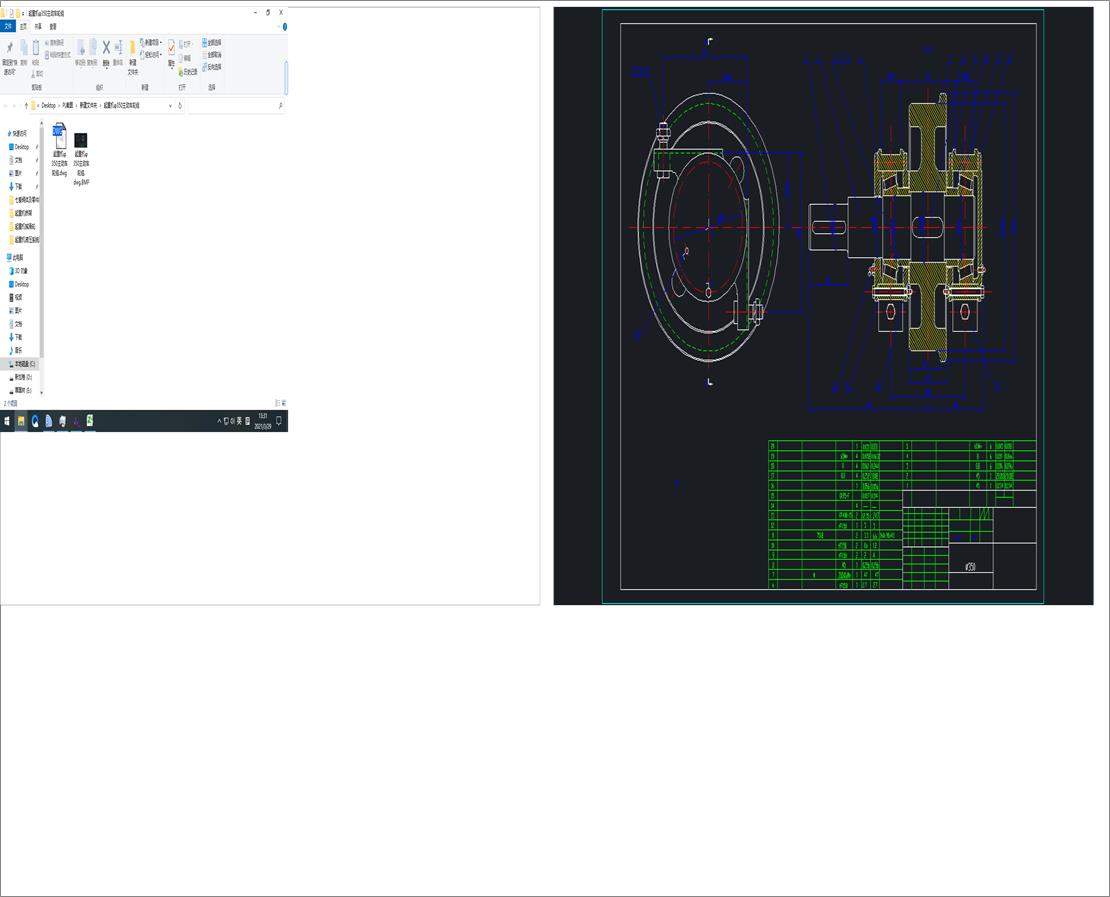The height and width of the screenshot is (897, 1110).
Task: Switch to the Home ribbon tab
Action: click(x=23, y=26)
